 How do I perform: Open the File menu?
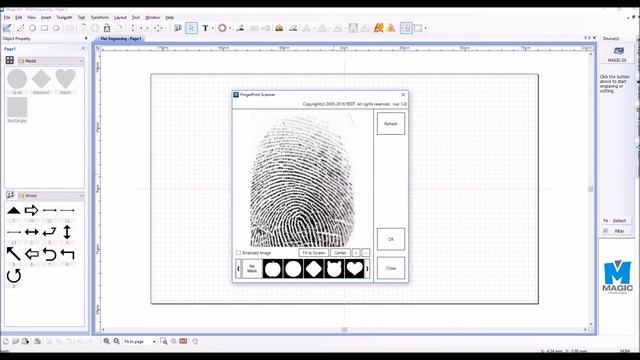click(7, 18)
